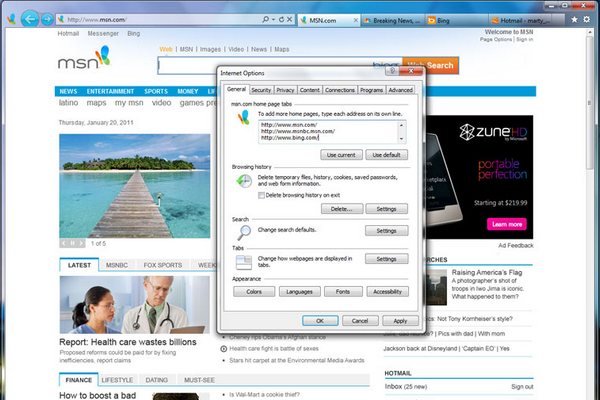Screen dimensions: 600x400
Task: Switch to the Bing browser tab
Action: pos(455,21)
